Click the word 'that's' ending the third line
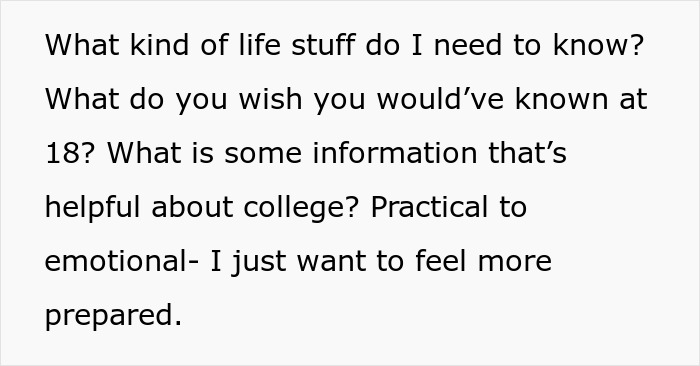Image resolution: width=700 pixels, height=366 pixels. tap(528, 153)
